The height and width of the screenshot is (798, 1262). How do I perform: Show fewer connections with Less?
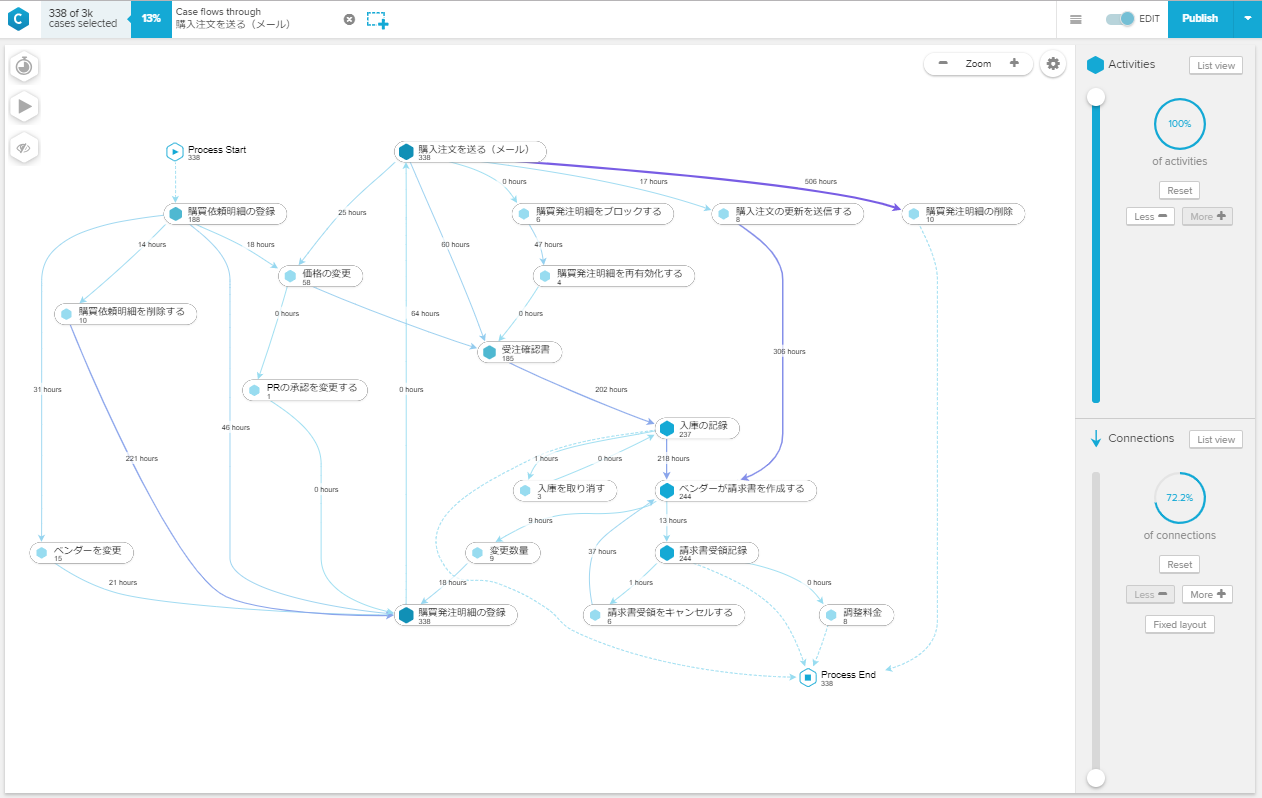[1150, 594]
